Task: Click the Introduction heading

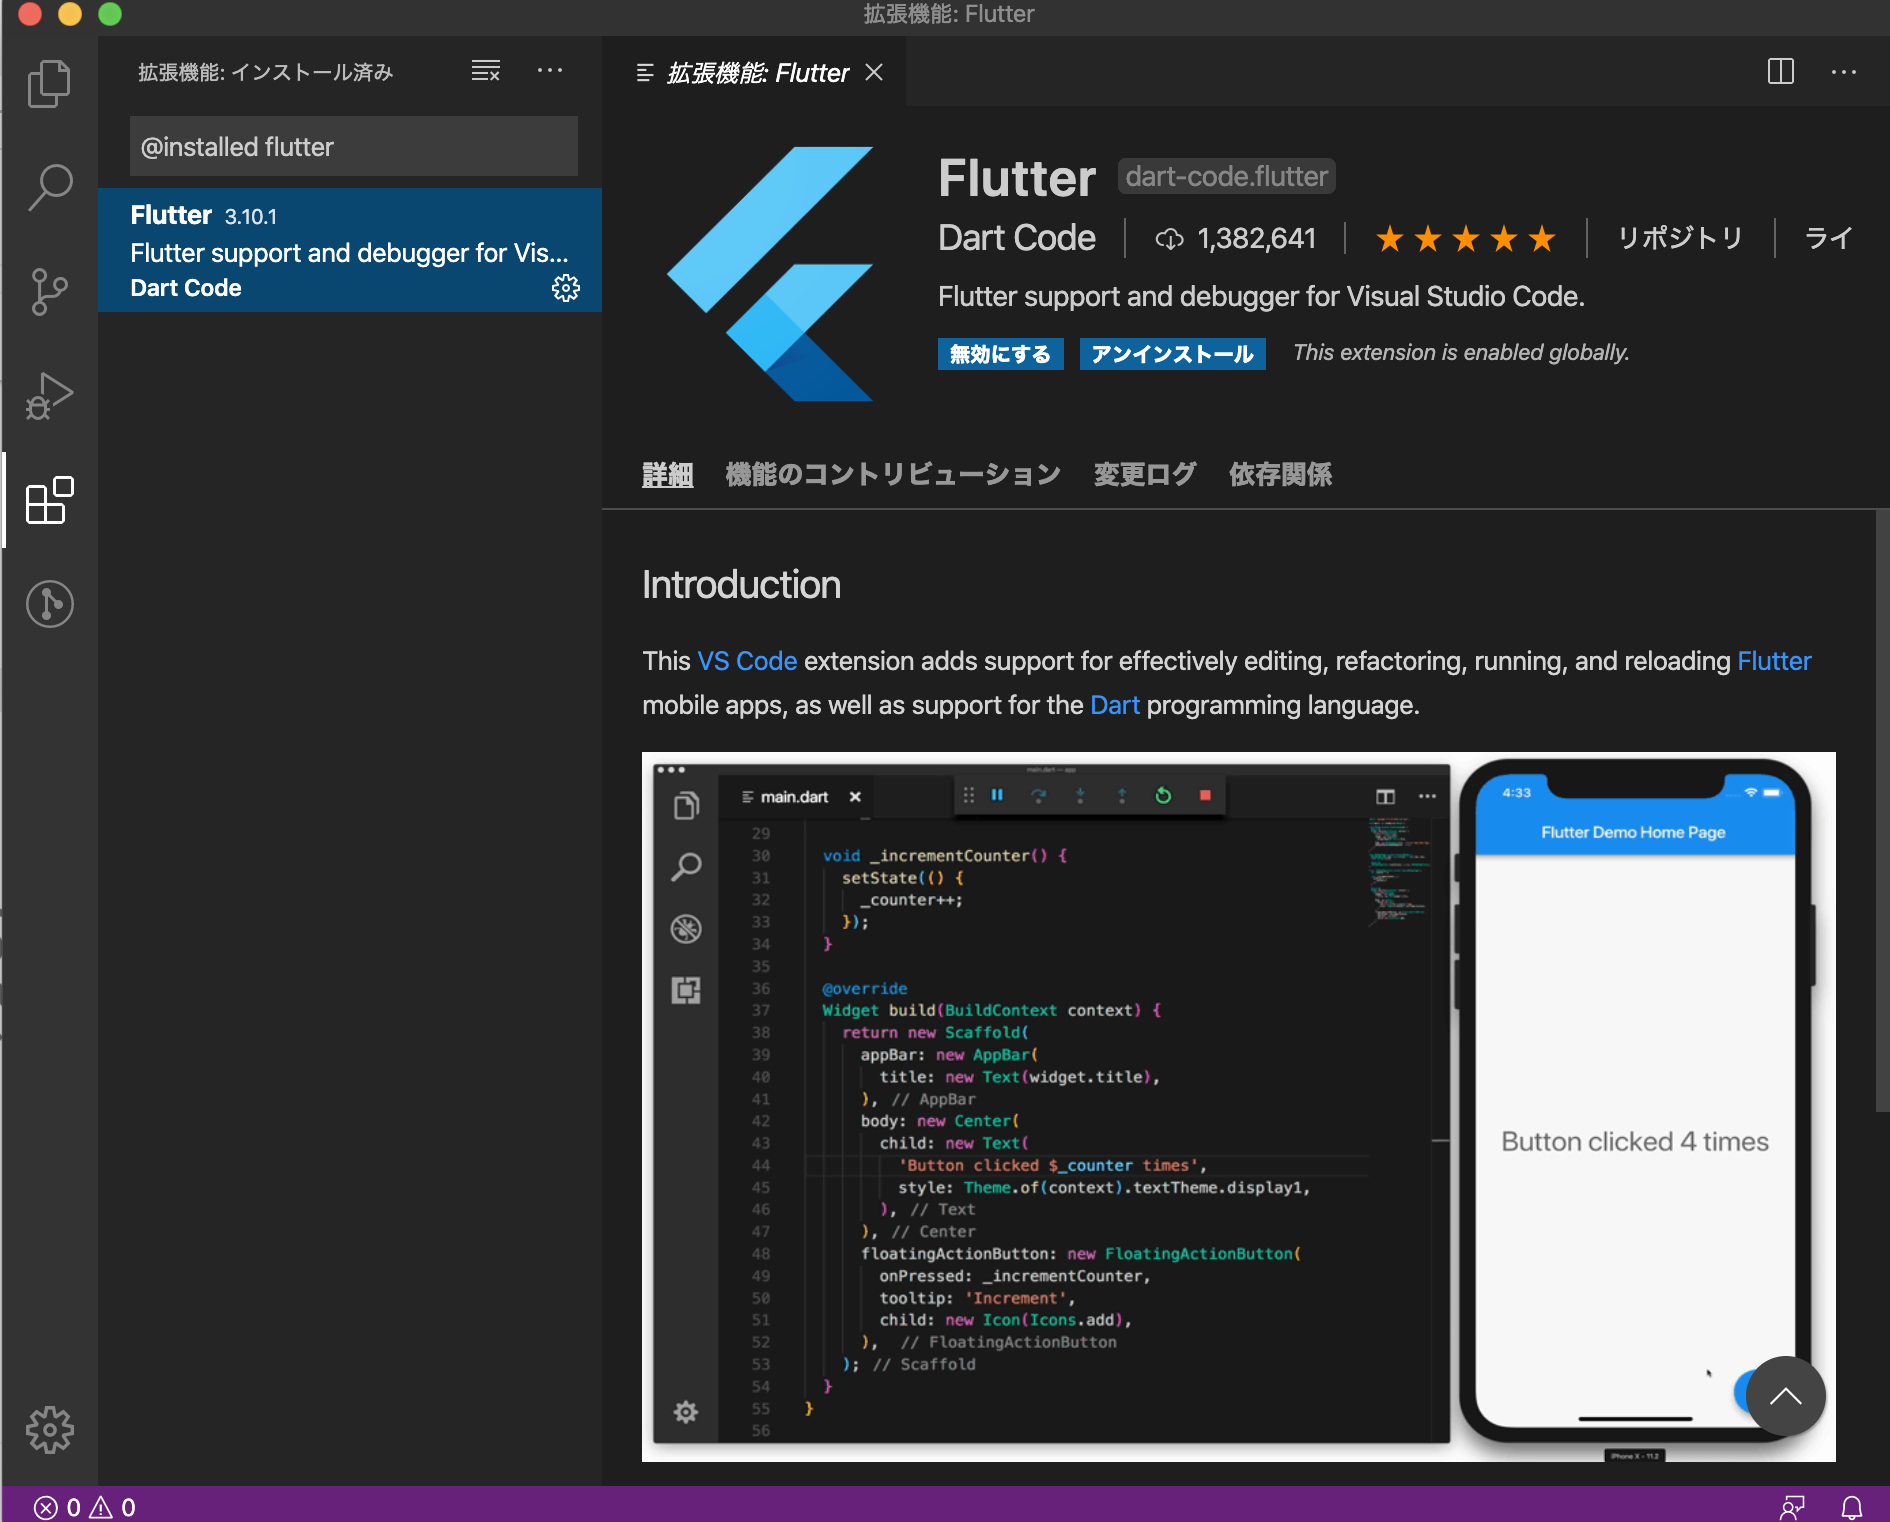Action: [741, 585]
